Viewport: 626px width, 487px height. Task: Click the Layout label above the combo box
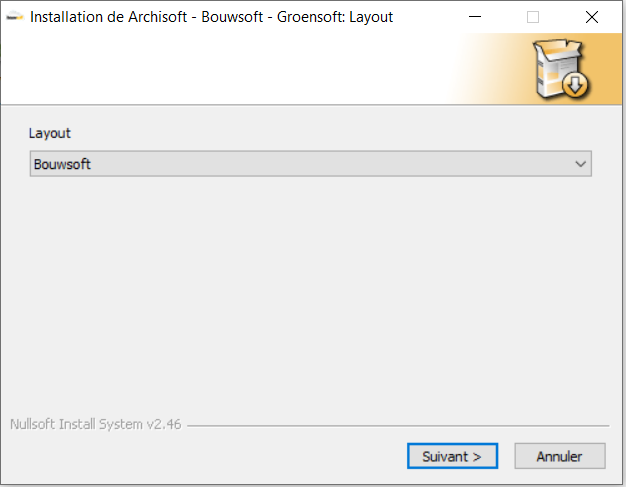tap(50, 133)
